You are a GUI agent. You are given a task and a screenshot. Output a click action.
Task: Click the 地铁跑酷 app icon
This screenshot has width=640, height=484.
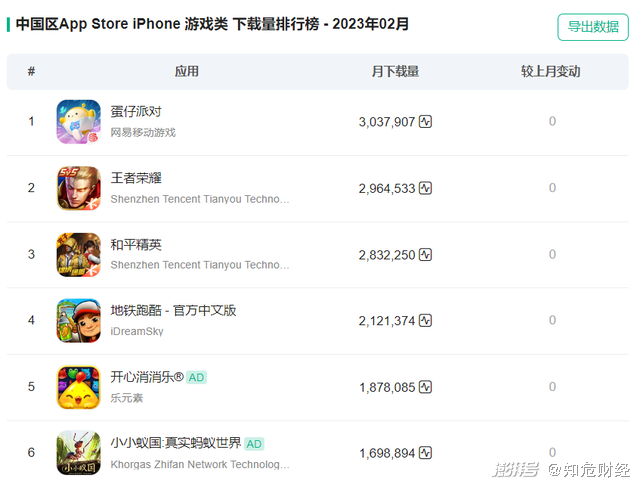point(78,321)
